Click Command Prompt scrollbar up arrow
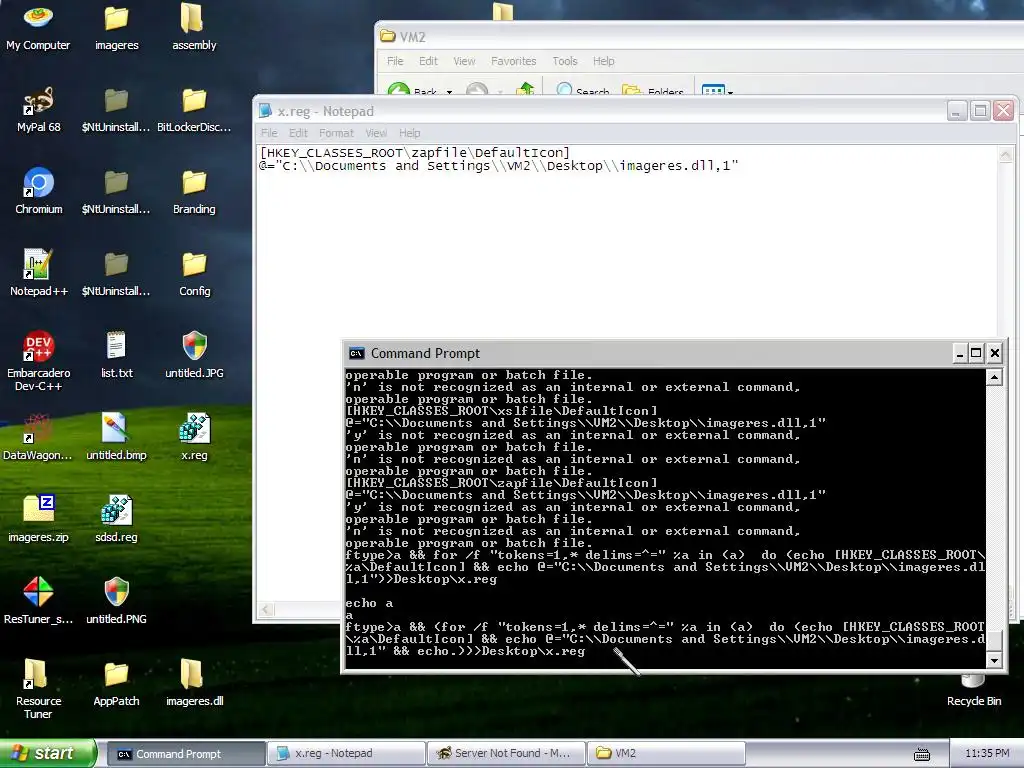The image size is (1024, 768). (x=994, y=377)
